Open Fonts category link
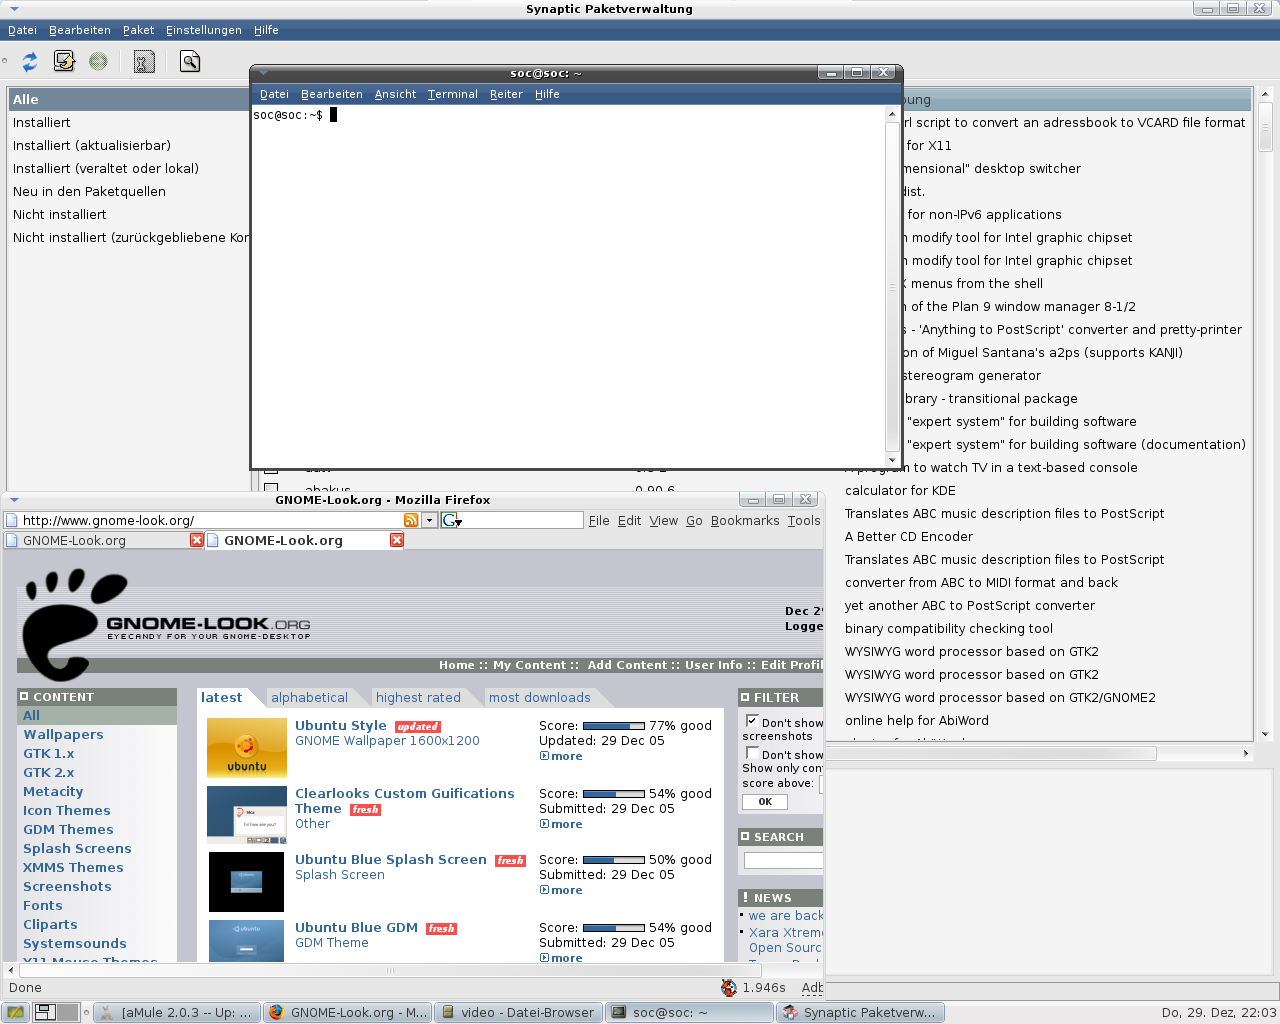 tap(43, 905)
